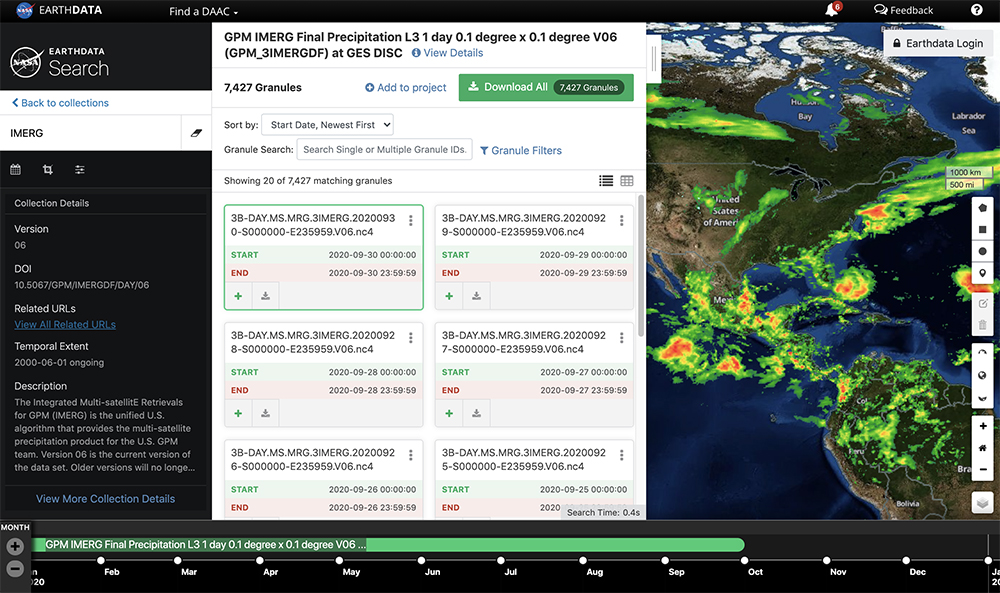Open more actions for 20200928 granule
This screenshot has height=593, width=1000.
[x=411, y=338]
